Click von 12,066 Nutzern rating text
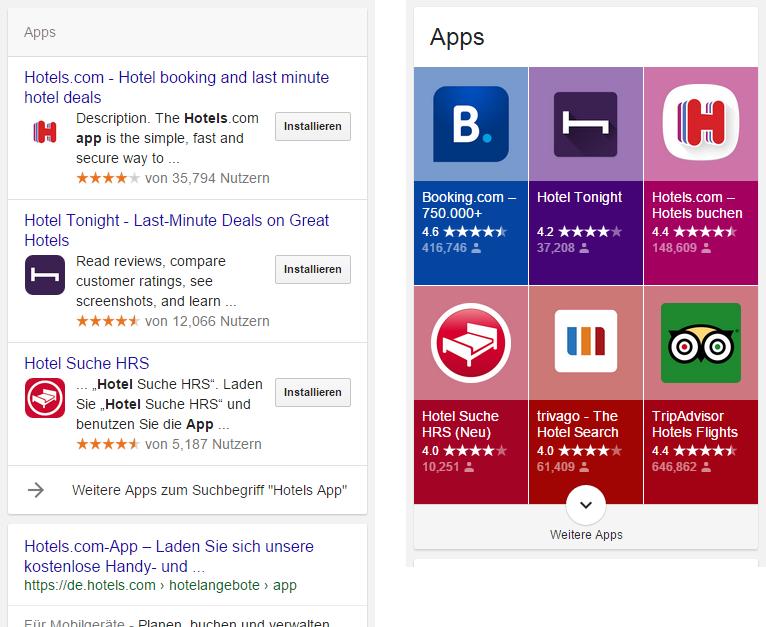The height and width of the screenshot is (627, 766). (207, 321)
